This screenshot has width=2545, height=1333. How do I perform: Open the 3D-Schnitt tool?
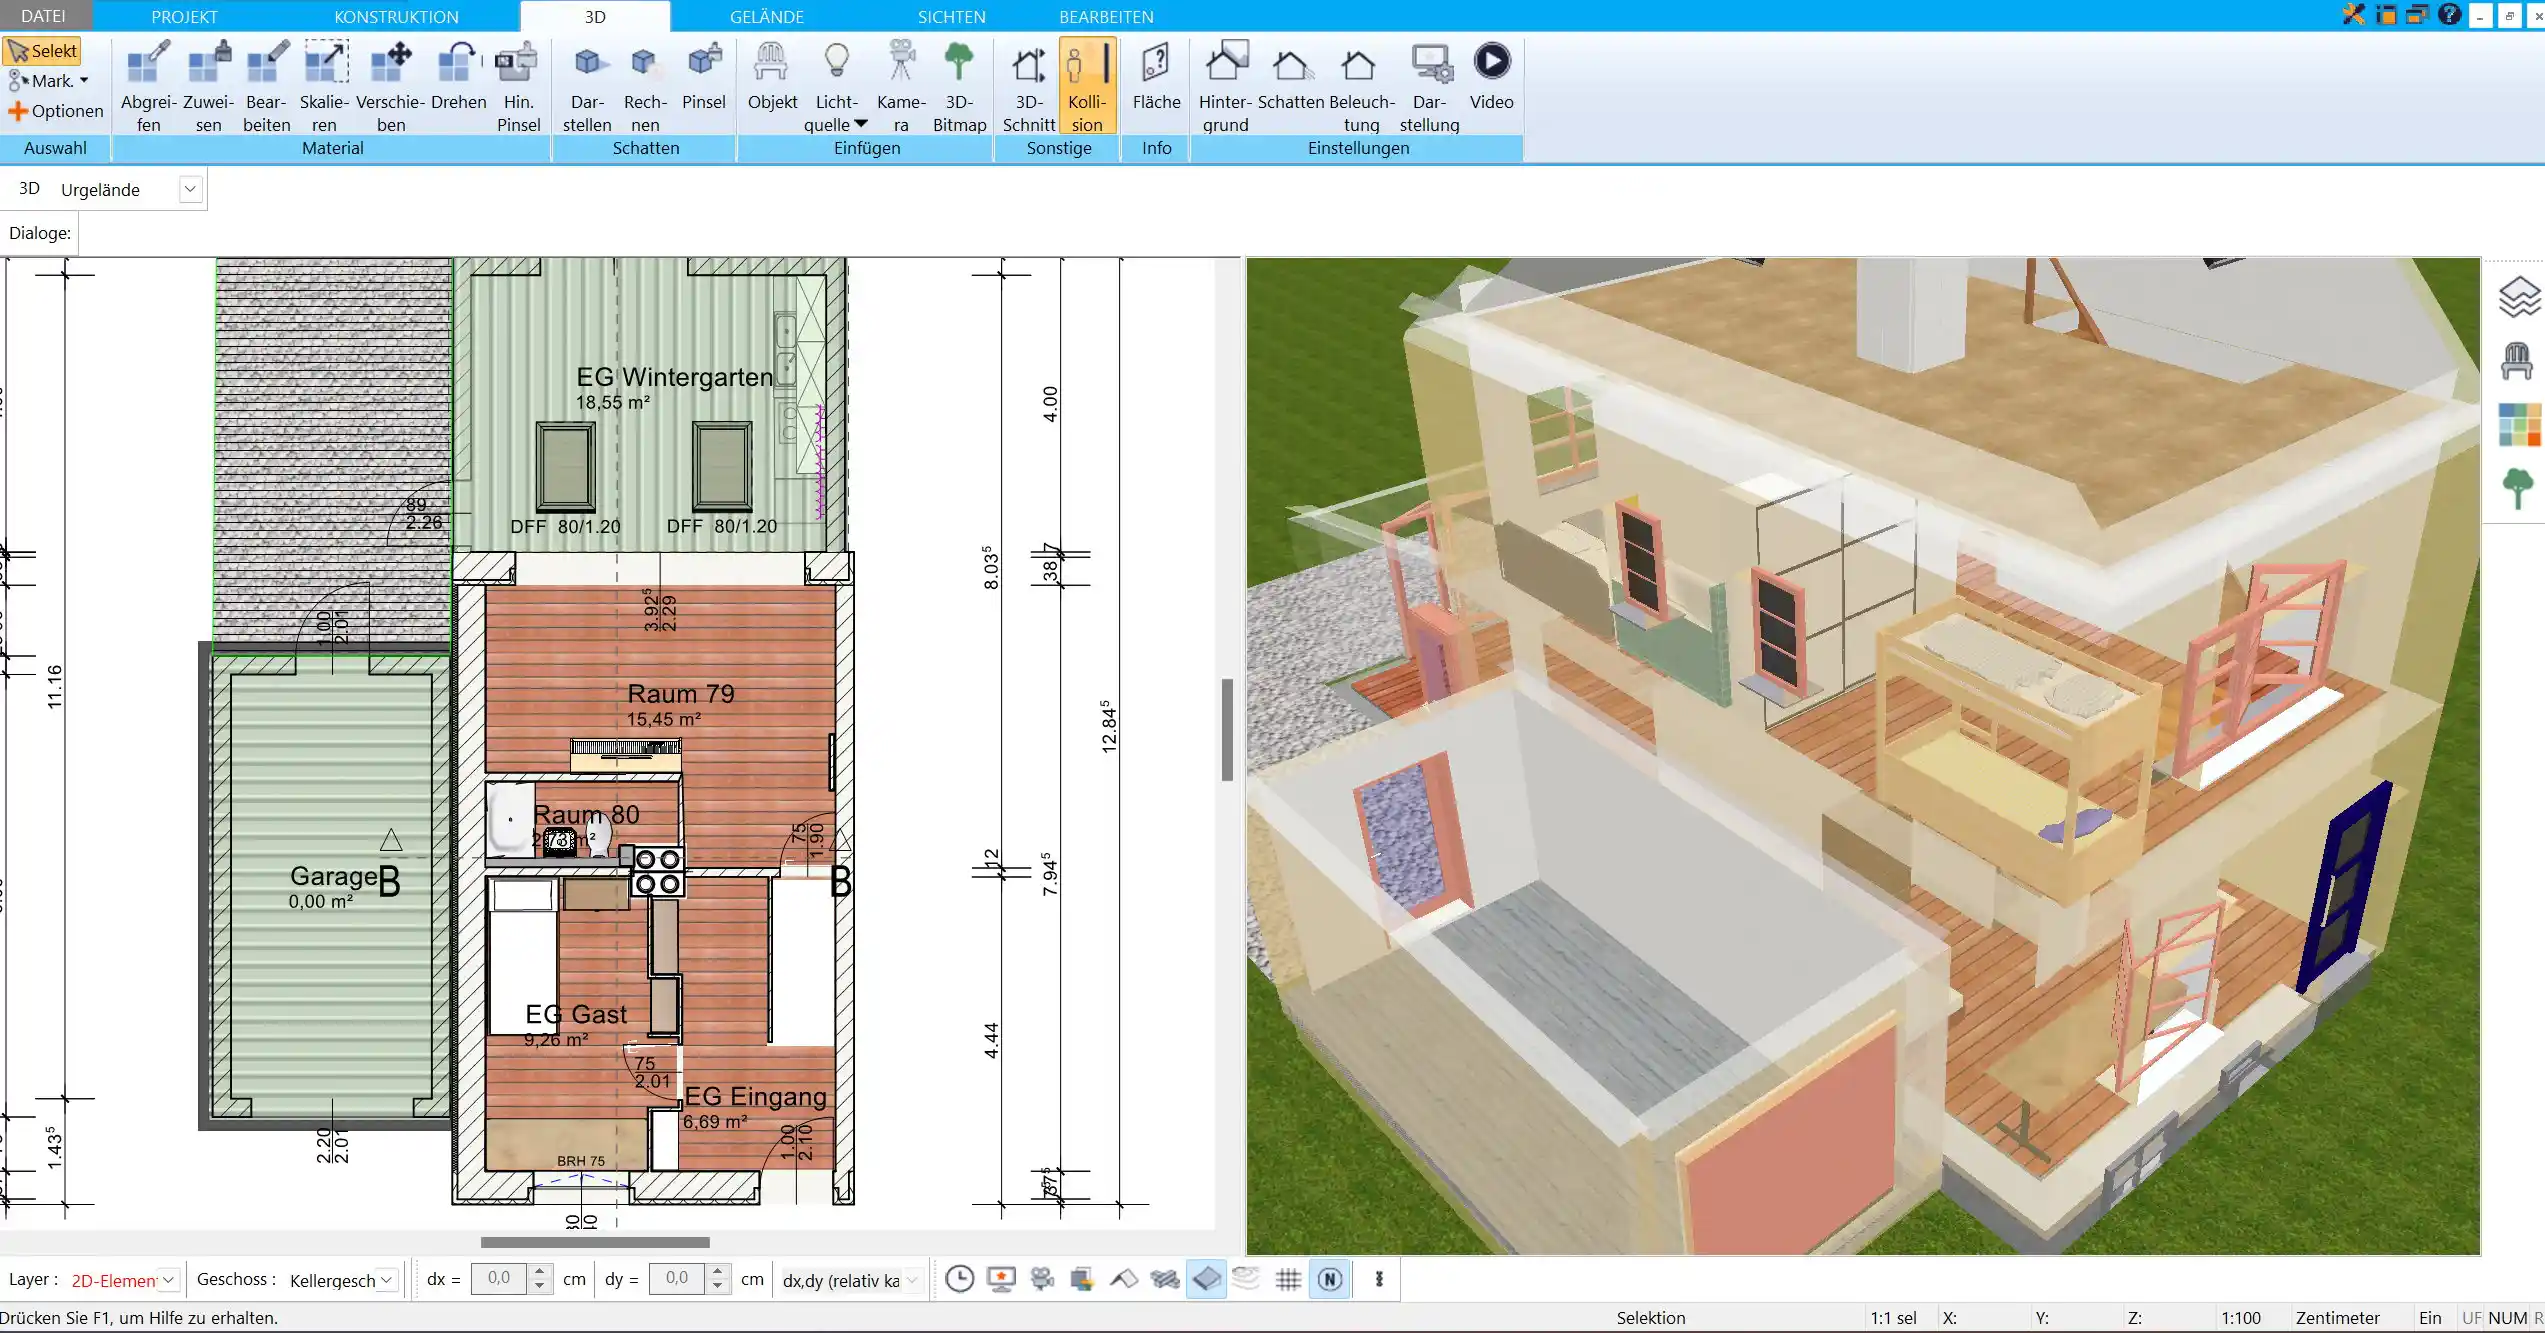pos(1029,86)
